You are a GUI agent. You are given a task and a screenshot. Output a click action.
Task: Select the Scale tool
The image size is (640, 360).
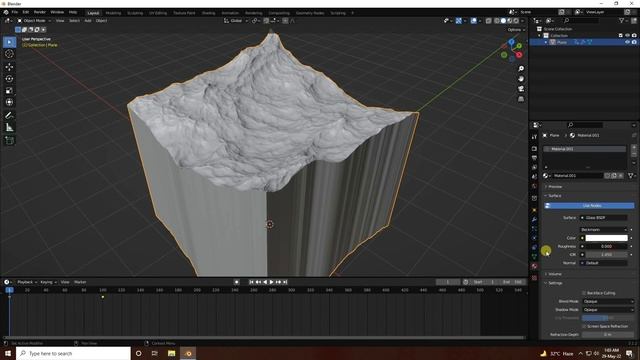pos(9,91)
